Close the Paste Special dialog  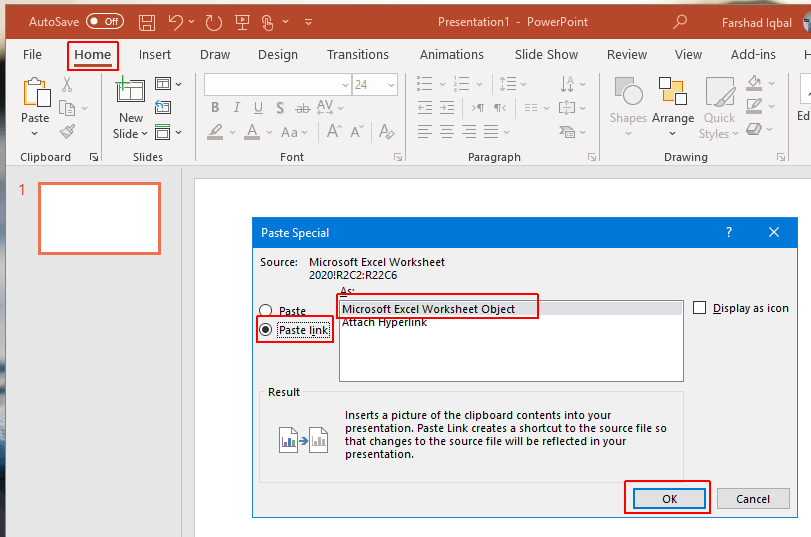click(x=774, y=232)
